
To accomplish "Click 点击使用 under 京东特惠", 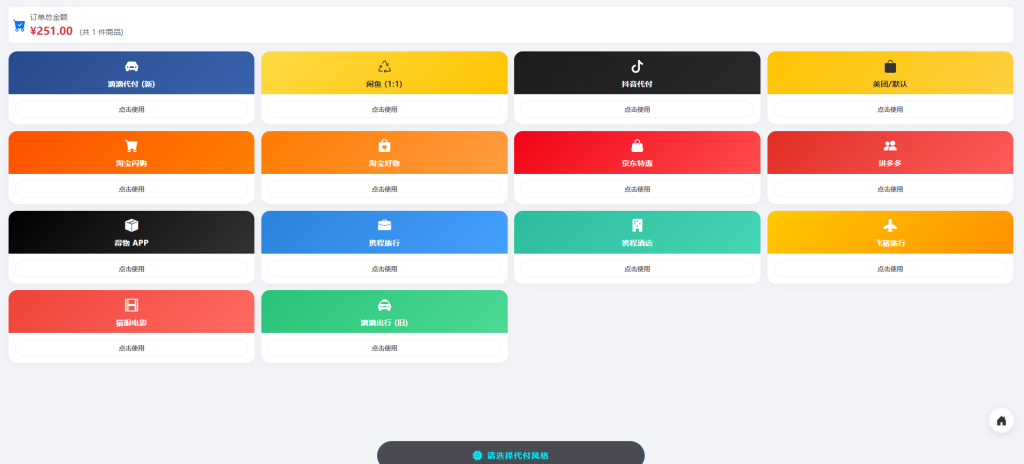I will pyautogui.click(x=637, y=189).
